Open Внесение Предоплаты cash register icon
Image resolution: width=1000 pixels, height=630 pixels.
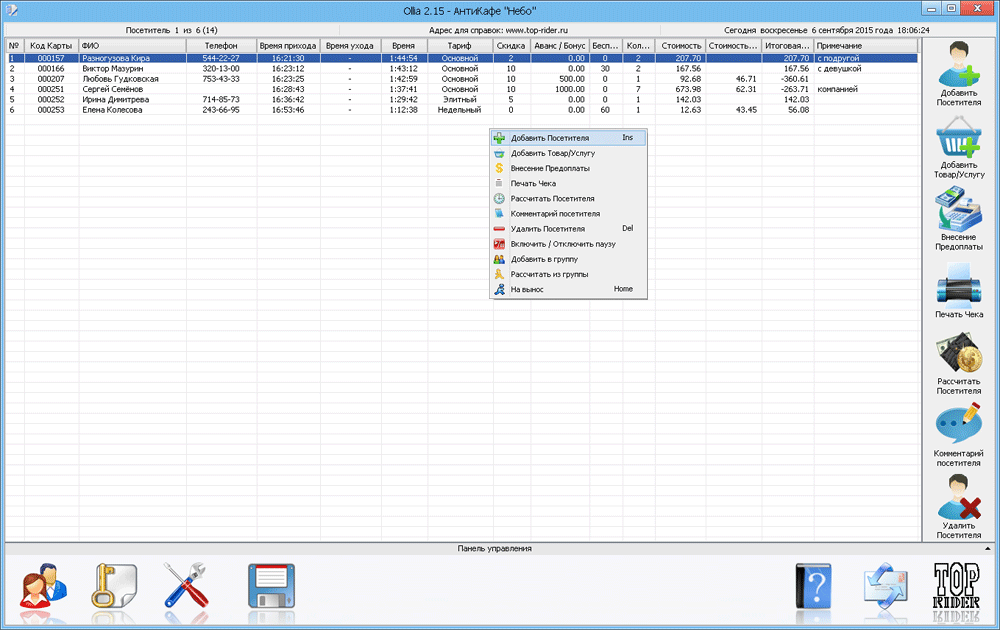point(958,209)
